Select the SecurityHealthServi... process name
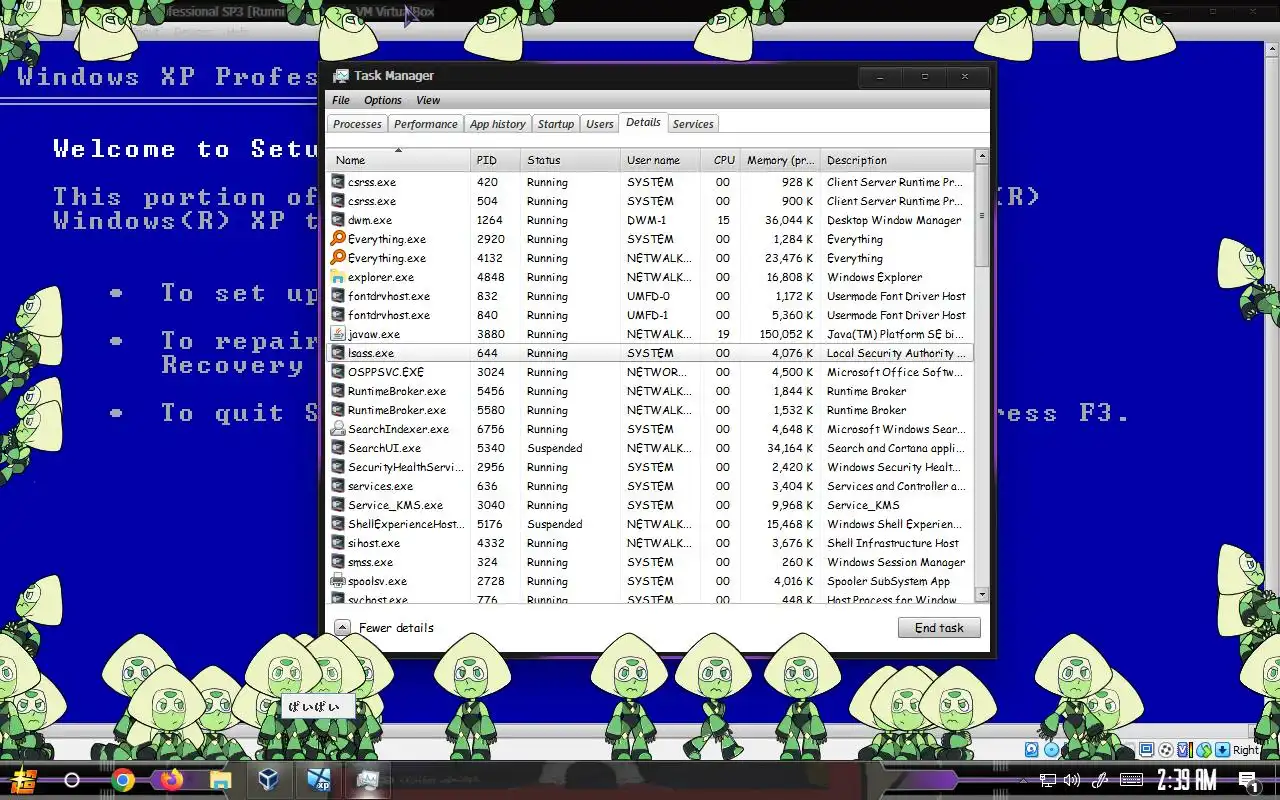 pyautogui.click(x=406, y=467)
